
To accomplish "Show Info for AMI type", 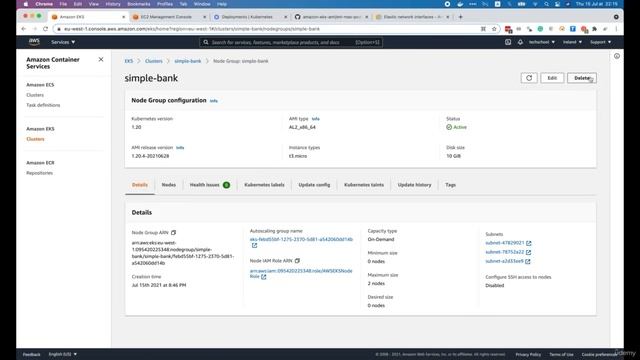I will (316, 119).
